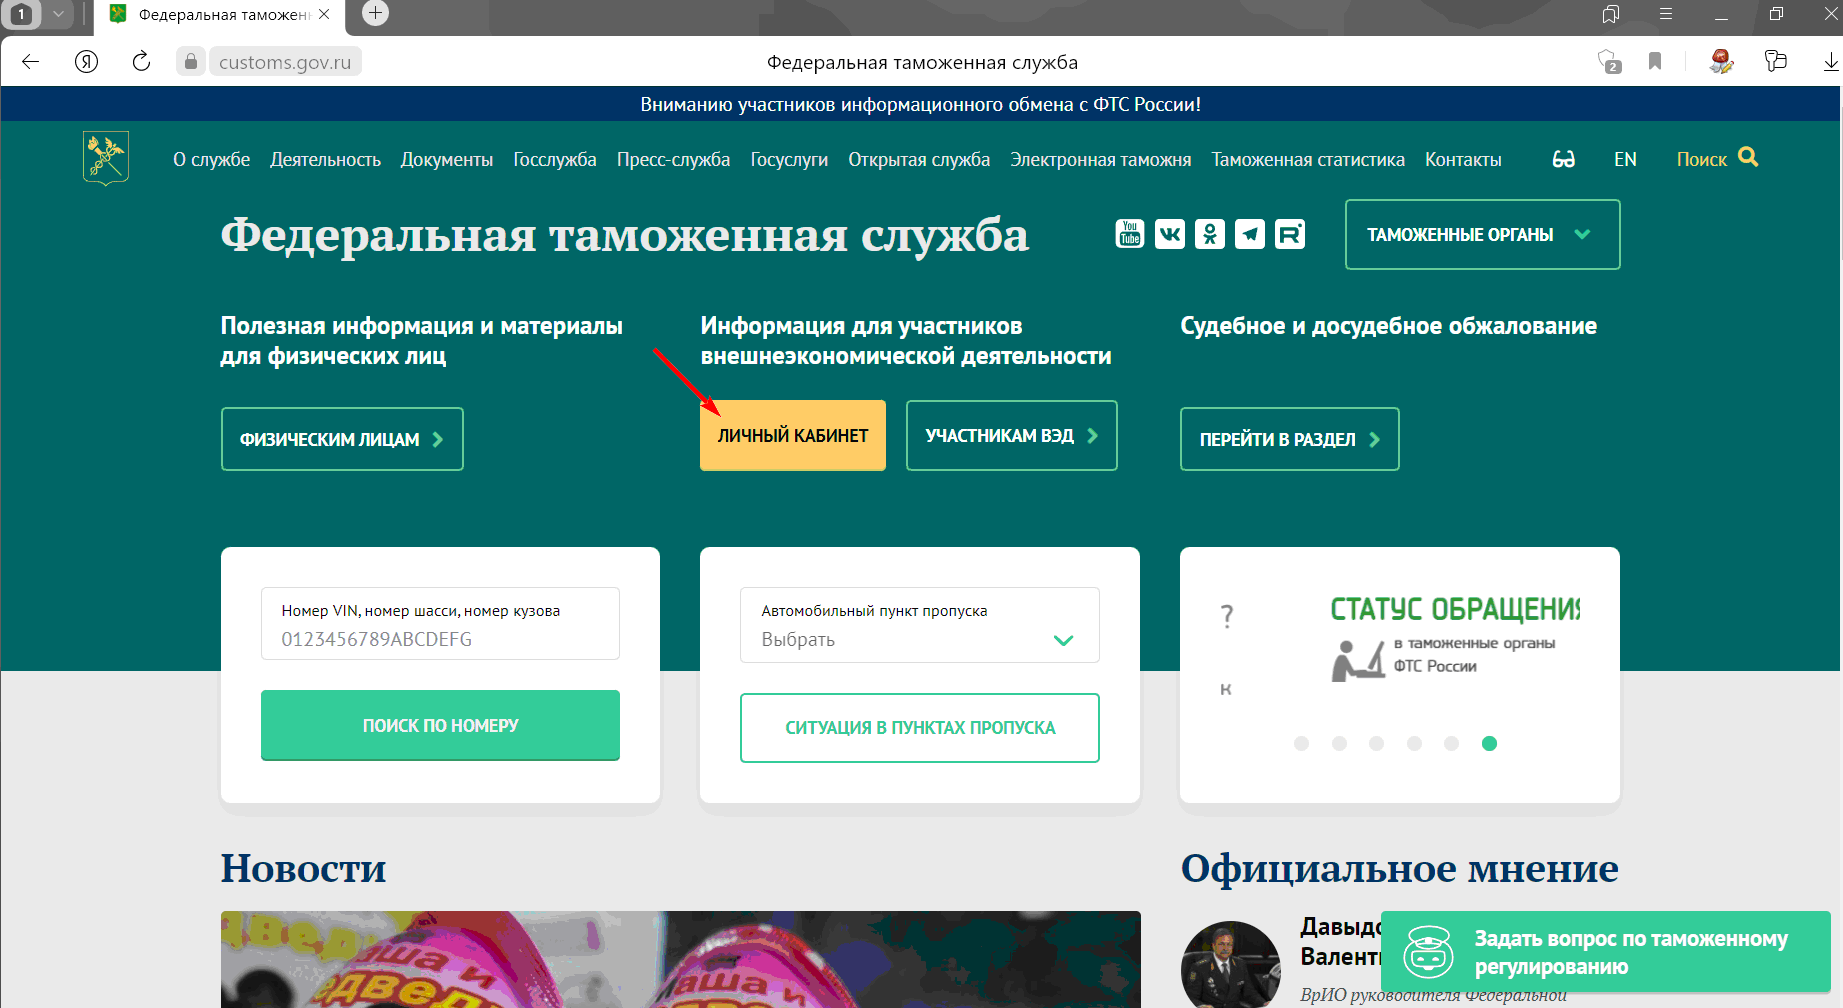
Task: Click the Федеральная таможенная служба page title
Action: (x=624, y=236)
